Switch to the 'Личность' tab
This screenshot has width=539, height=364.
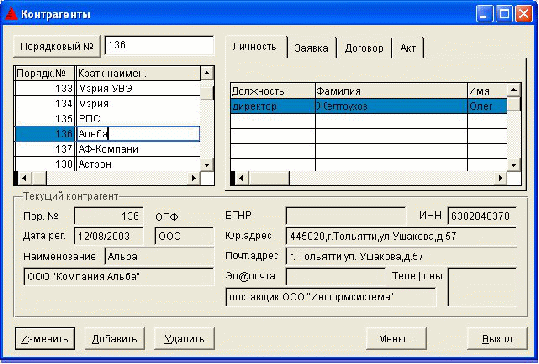tap(255, 47)
